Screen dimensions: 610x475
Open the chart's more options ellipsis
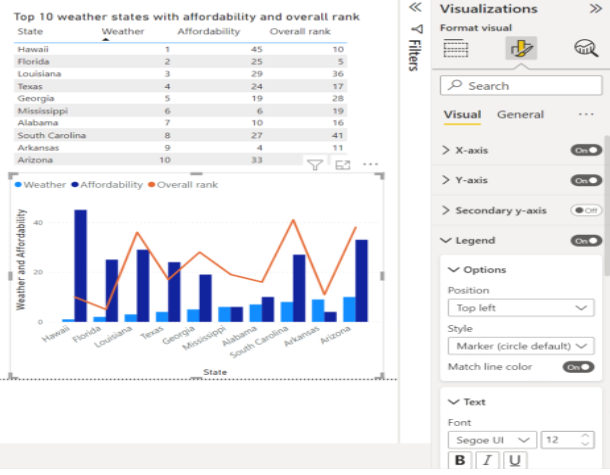371,165
